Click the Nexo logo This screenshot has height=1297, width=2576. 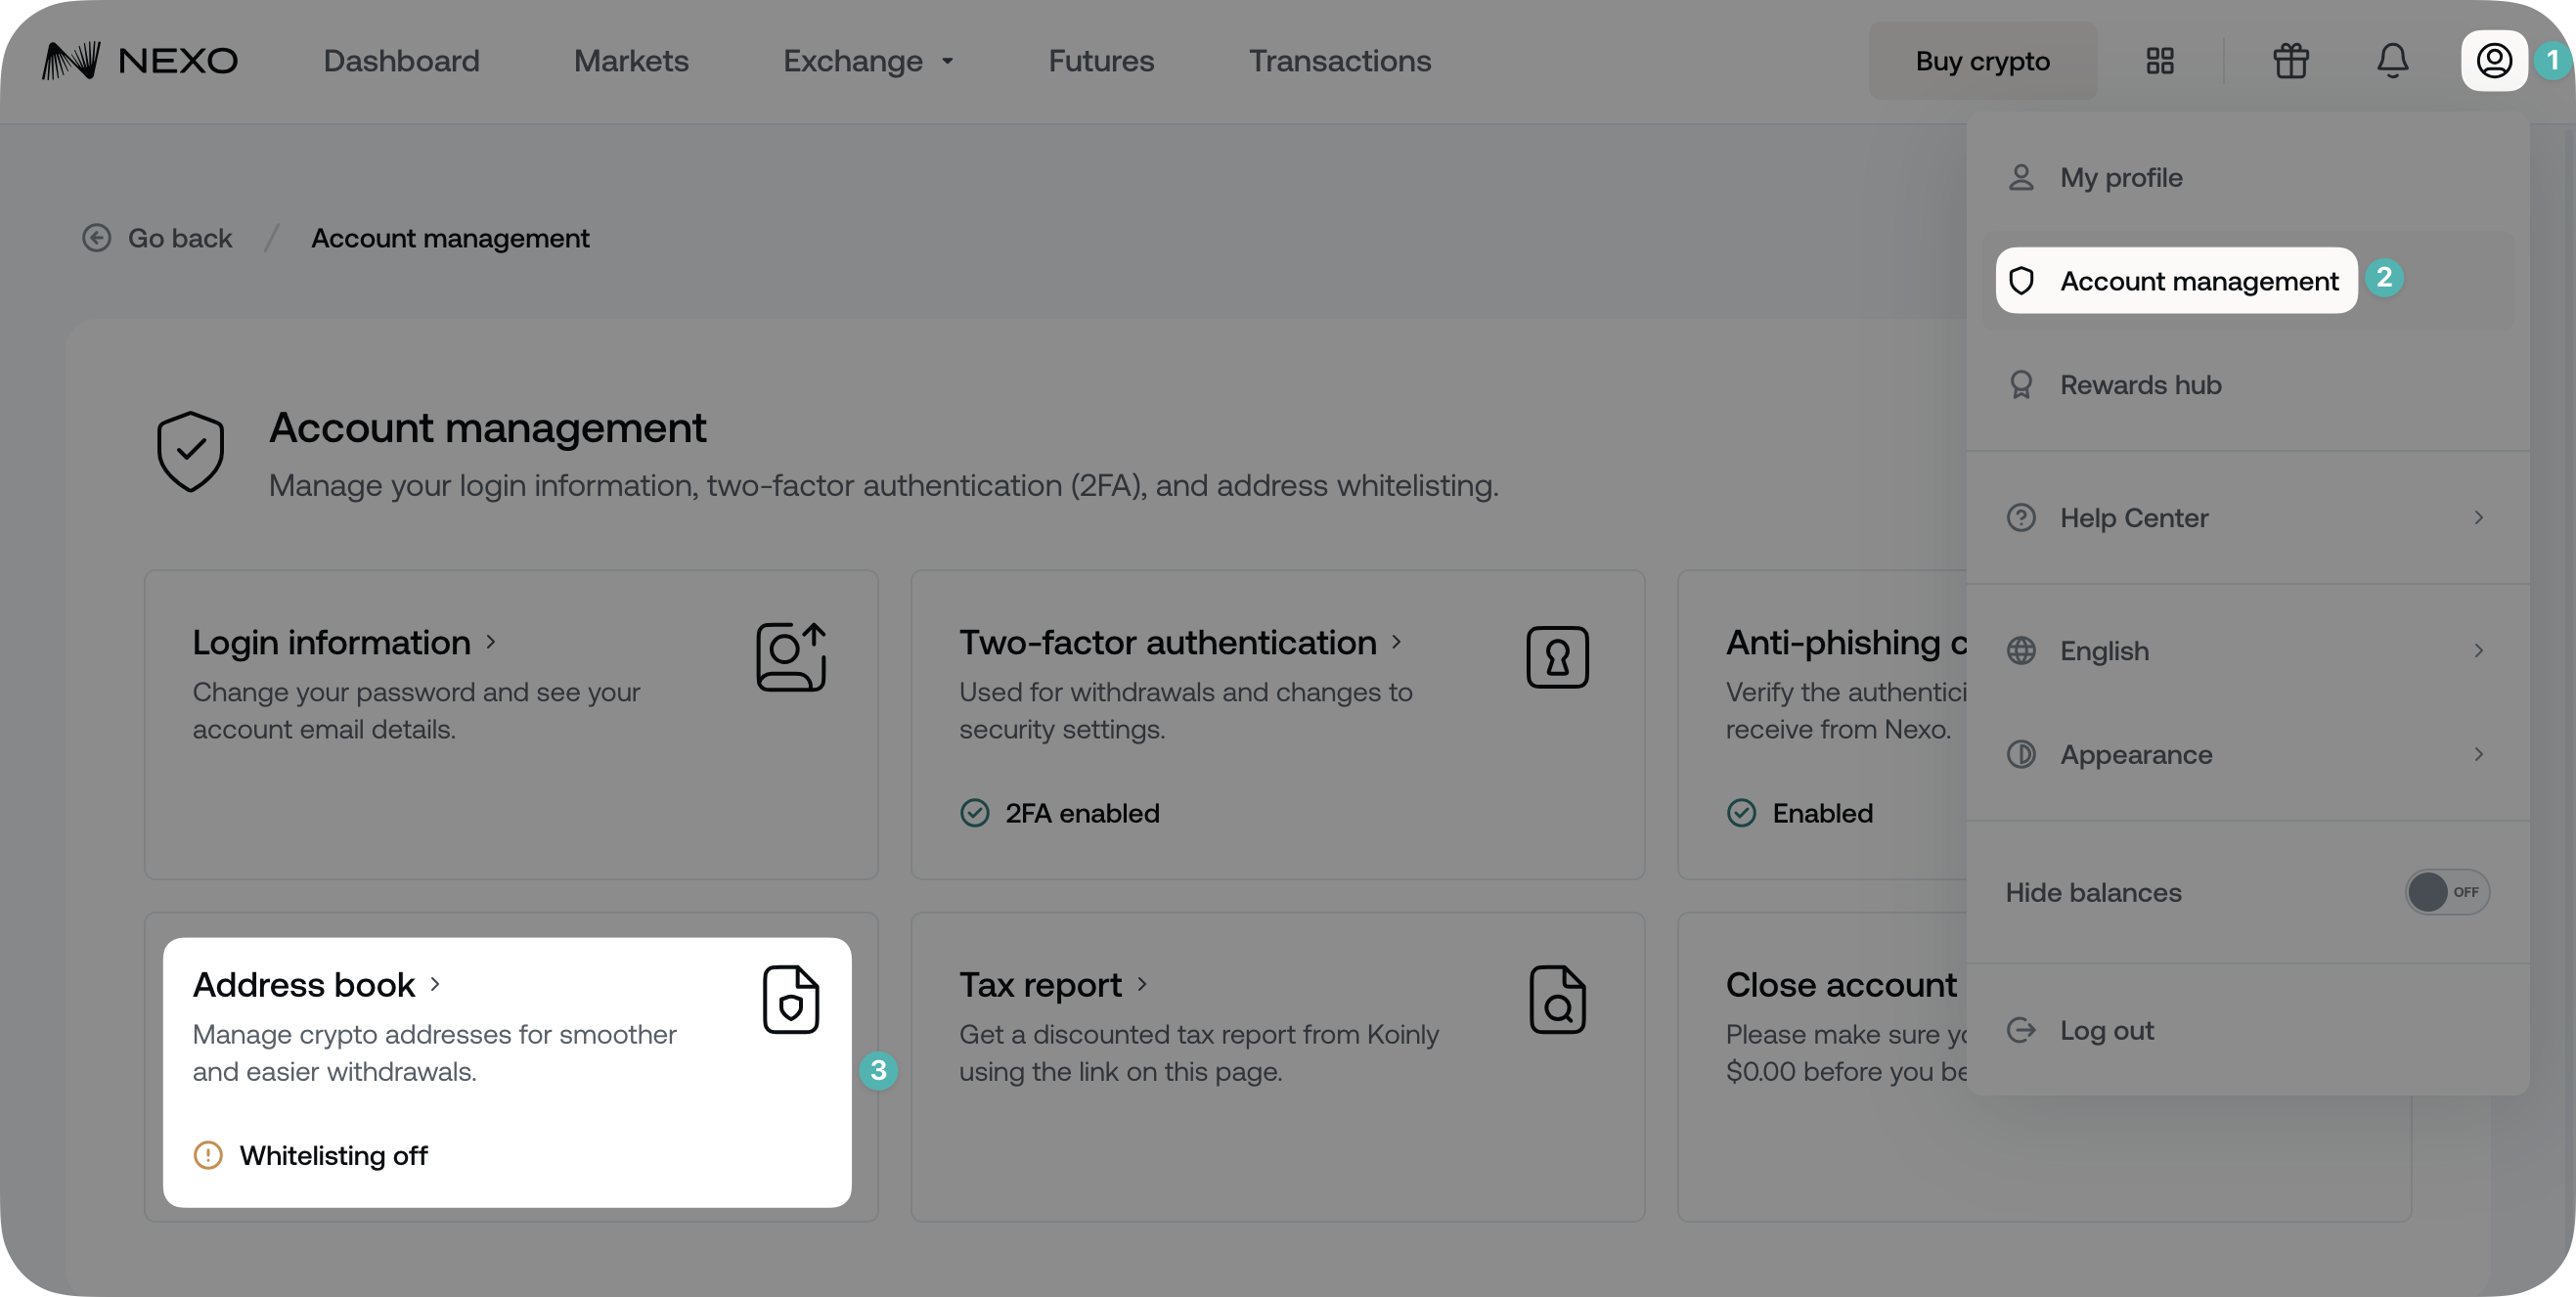140,61
